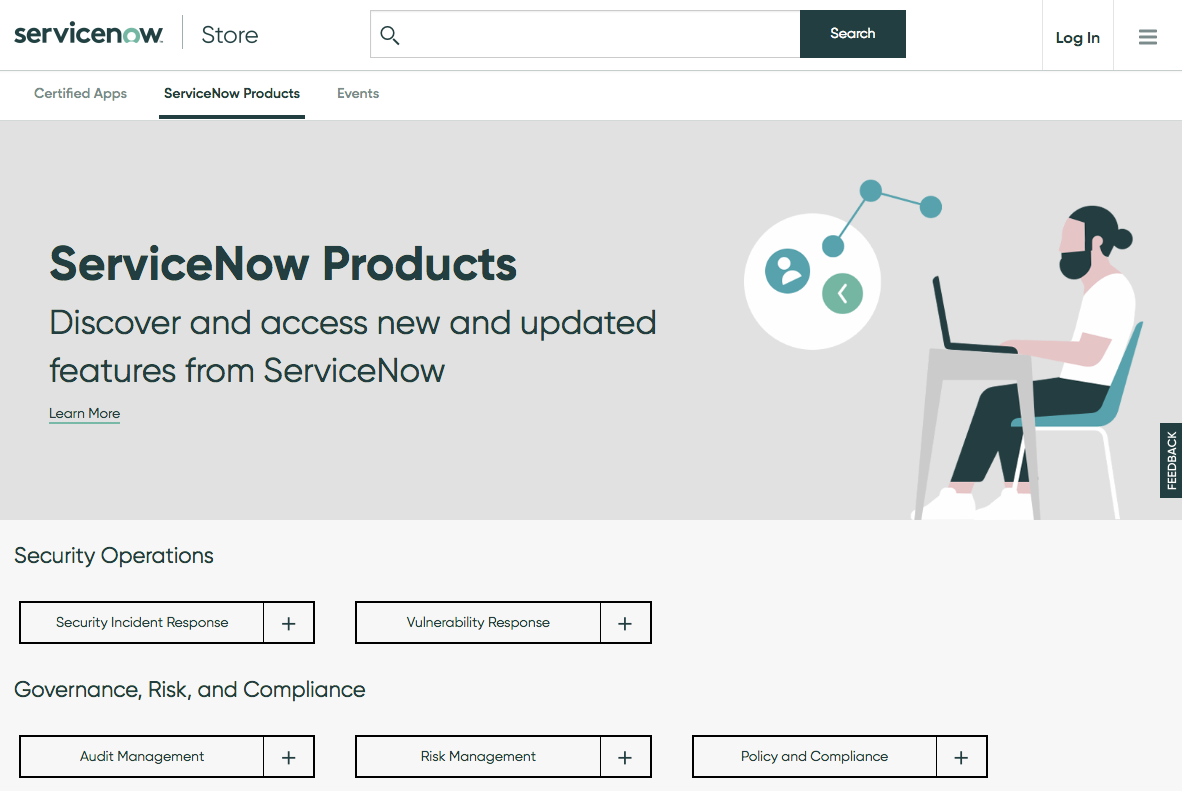This screenshot has height=791, width=1182.
Task: Expand Vulnerability Response with plus icon
Action: (x=625, y=623)
